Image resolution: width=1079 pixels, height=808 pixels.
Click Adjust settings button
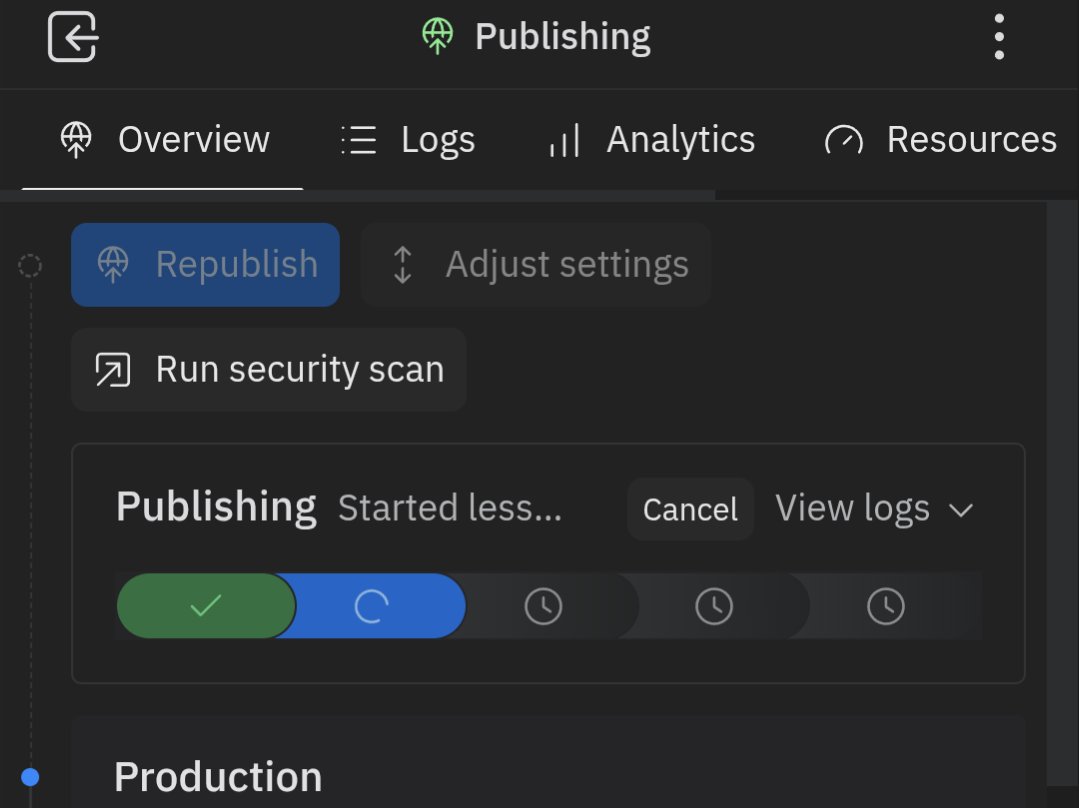pos(536,264)
